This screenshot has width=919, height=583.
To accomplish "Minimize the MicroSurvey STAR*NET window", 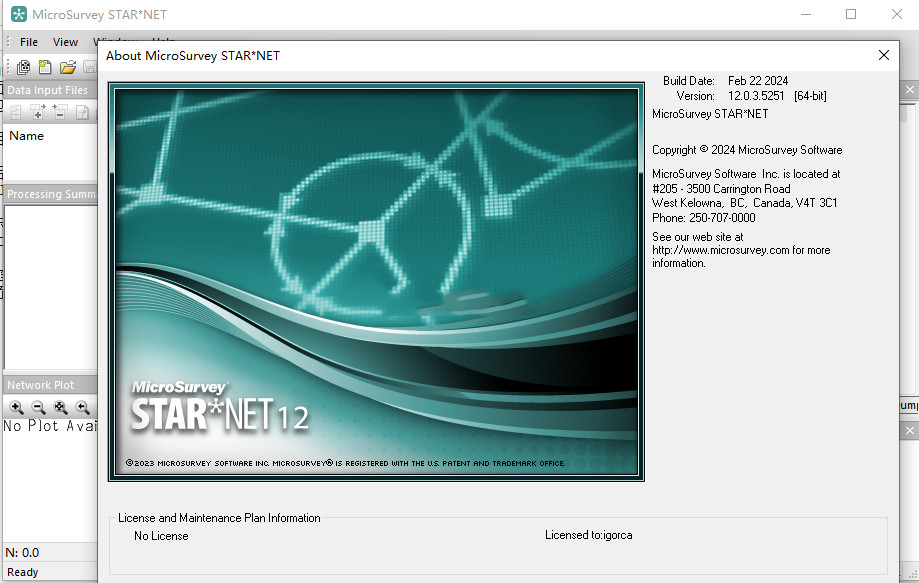I will click(806, 15).
